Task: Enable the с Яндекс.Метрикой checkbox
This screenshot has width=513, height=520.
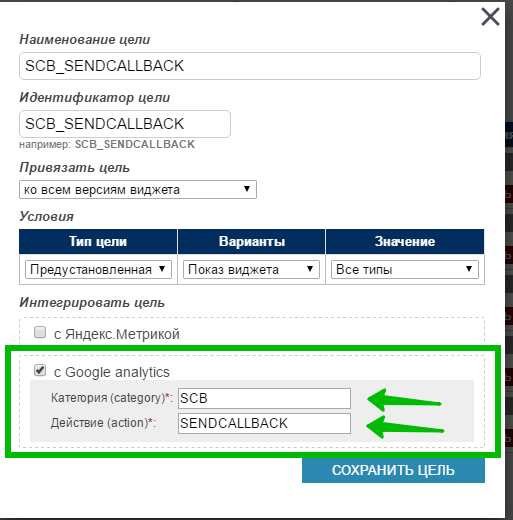Action: point(40,332)
